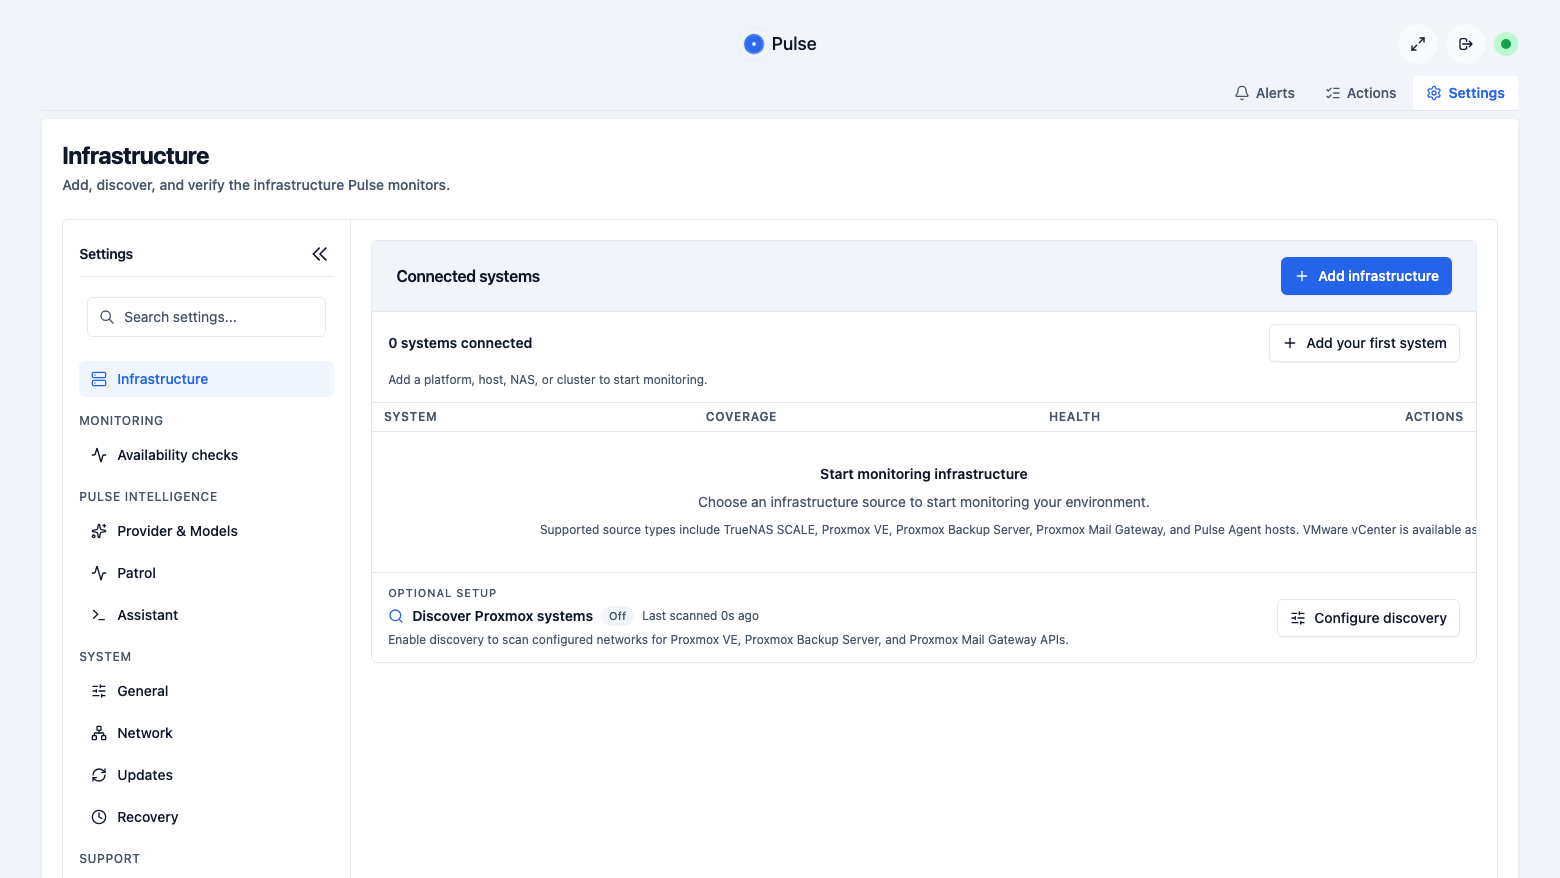Focus the Search settings input field

206,317
